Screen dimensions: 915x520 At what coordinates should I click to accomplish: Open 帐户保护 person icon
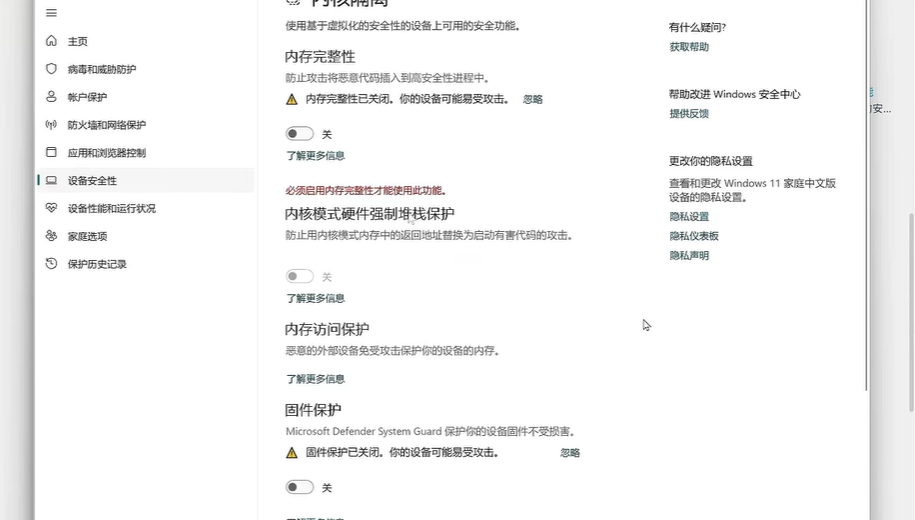click(x=51, y=97)
